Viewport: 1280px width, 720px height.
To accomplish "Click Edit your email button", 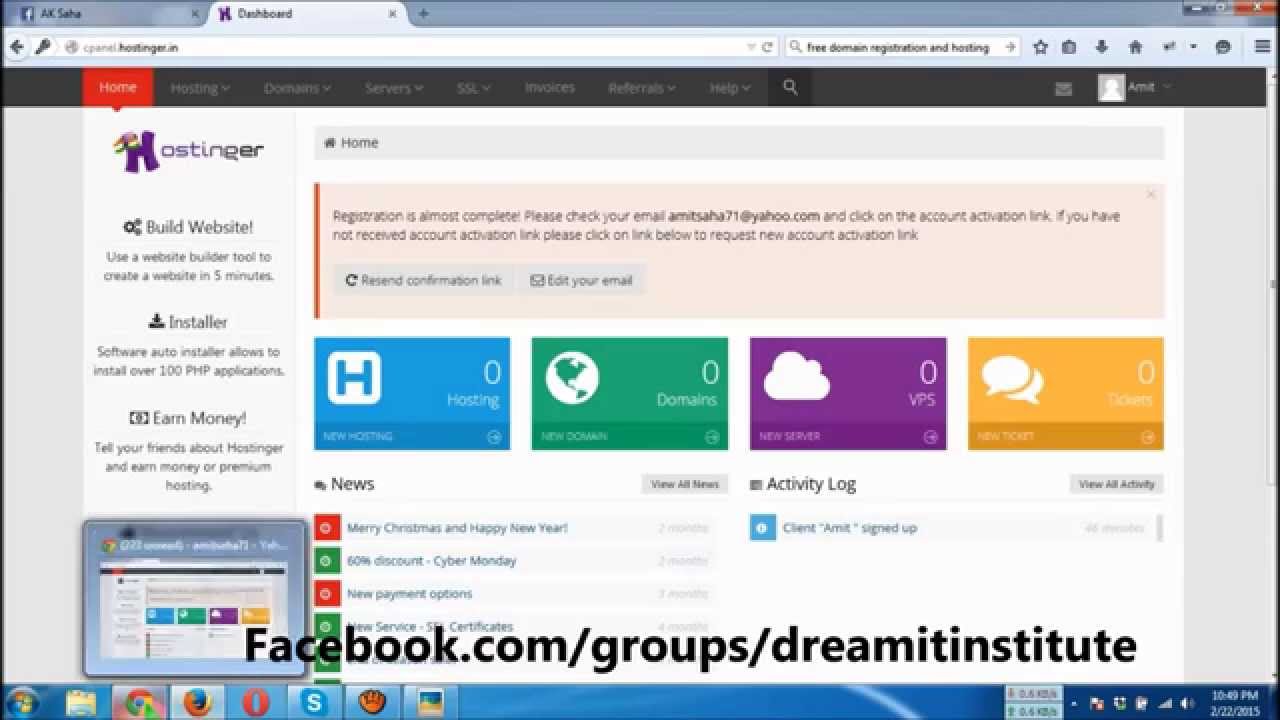I will point(581,281).
